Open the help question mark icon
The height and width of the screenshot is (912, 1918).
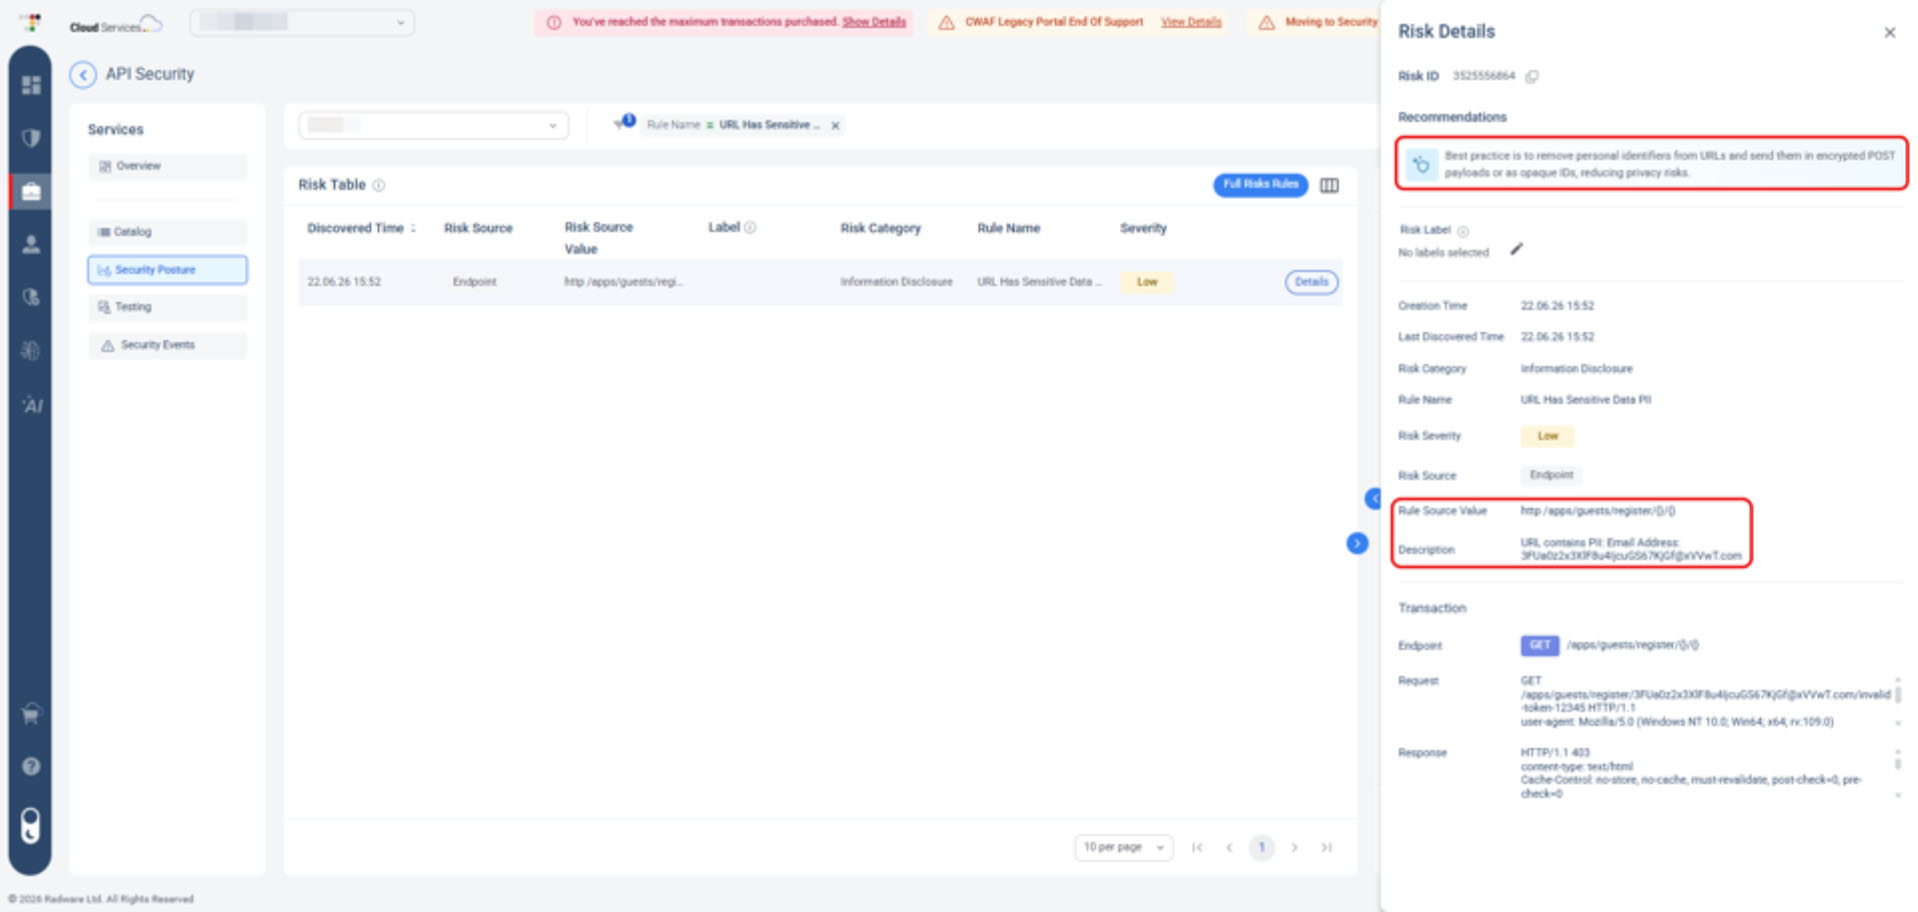[31, 766]
